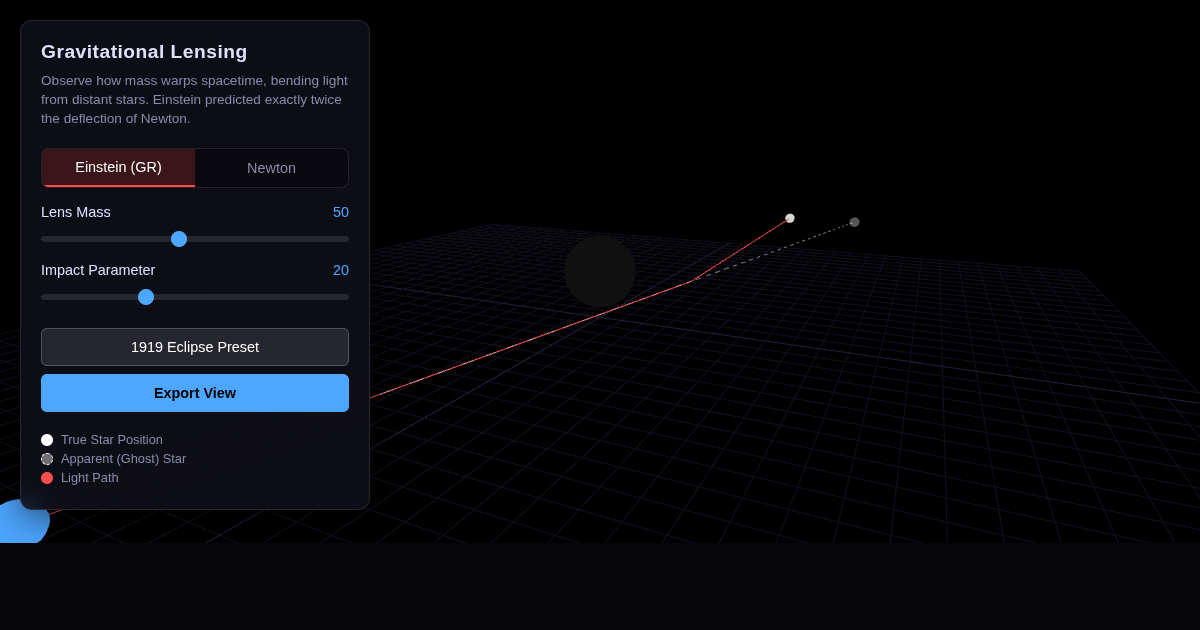Click the Lens Mass value 50
This screenshot has width=1200, height=630.
(341, 212)
